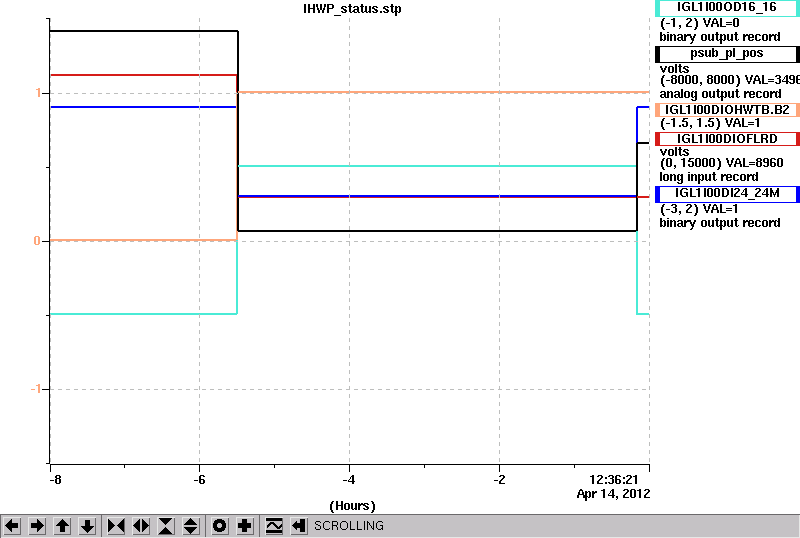
Task: Click the 'analog output record' description
Action: tap(720, 94)
